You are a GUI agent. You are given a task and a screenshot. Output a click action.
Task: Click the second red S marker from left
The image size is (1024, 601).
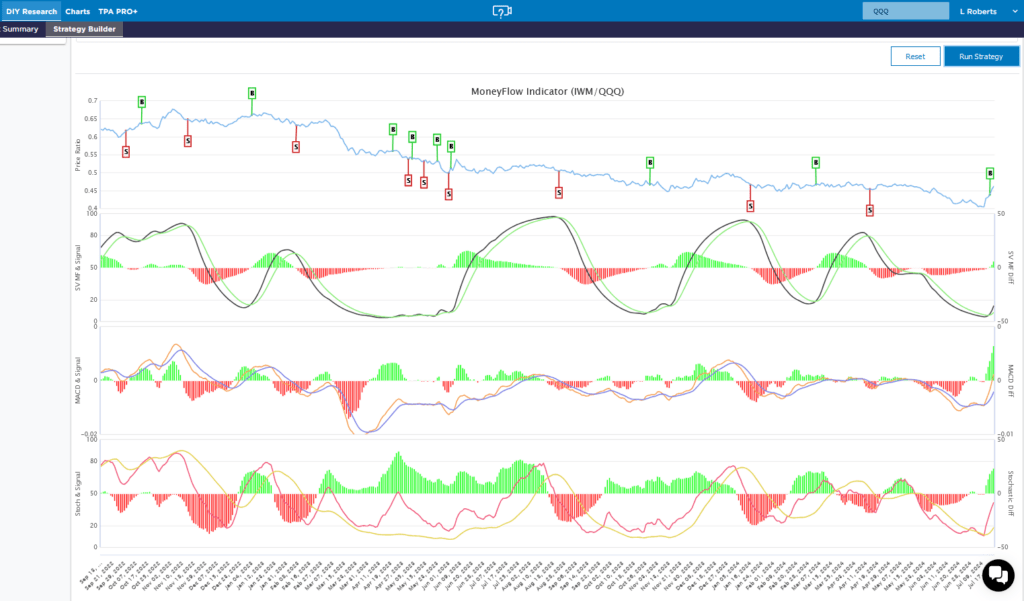click(x=188, y=141)
